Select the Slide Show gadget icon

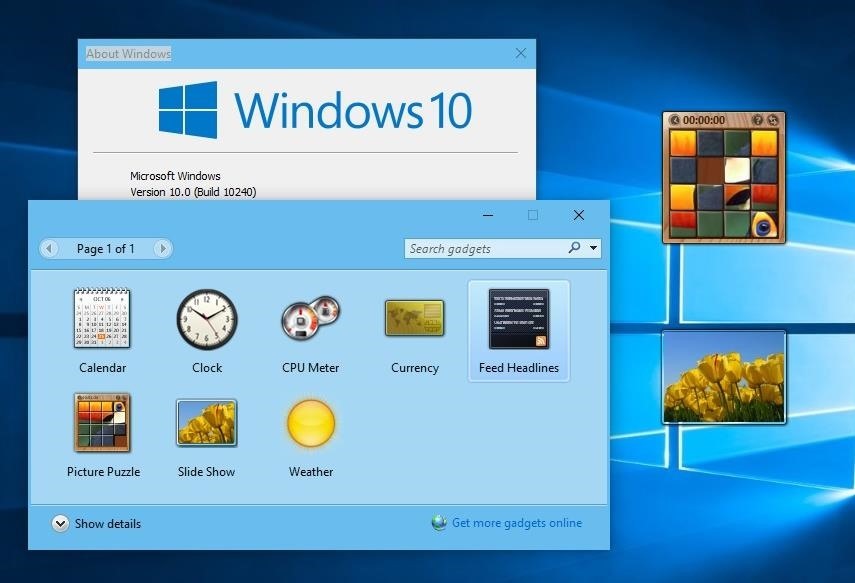[207, 423]
